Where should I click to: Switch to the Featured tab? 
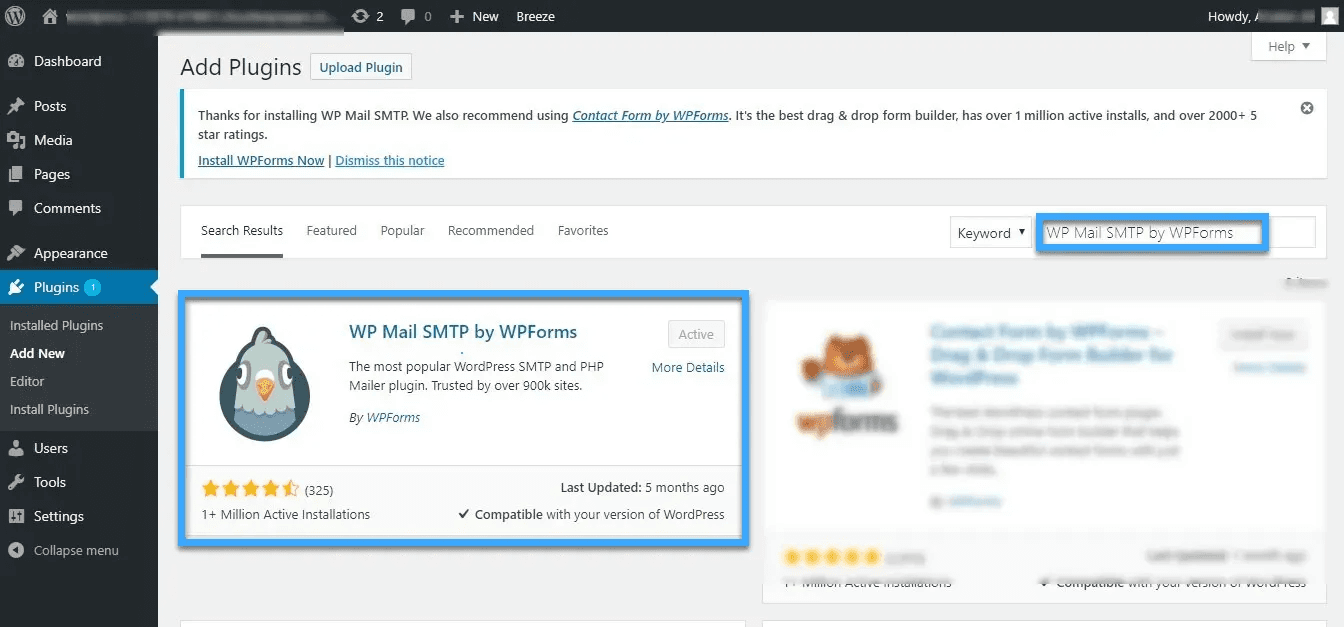click(x=331, y=230)
